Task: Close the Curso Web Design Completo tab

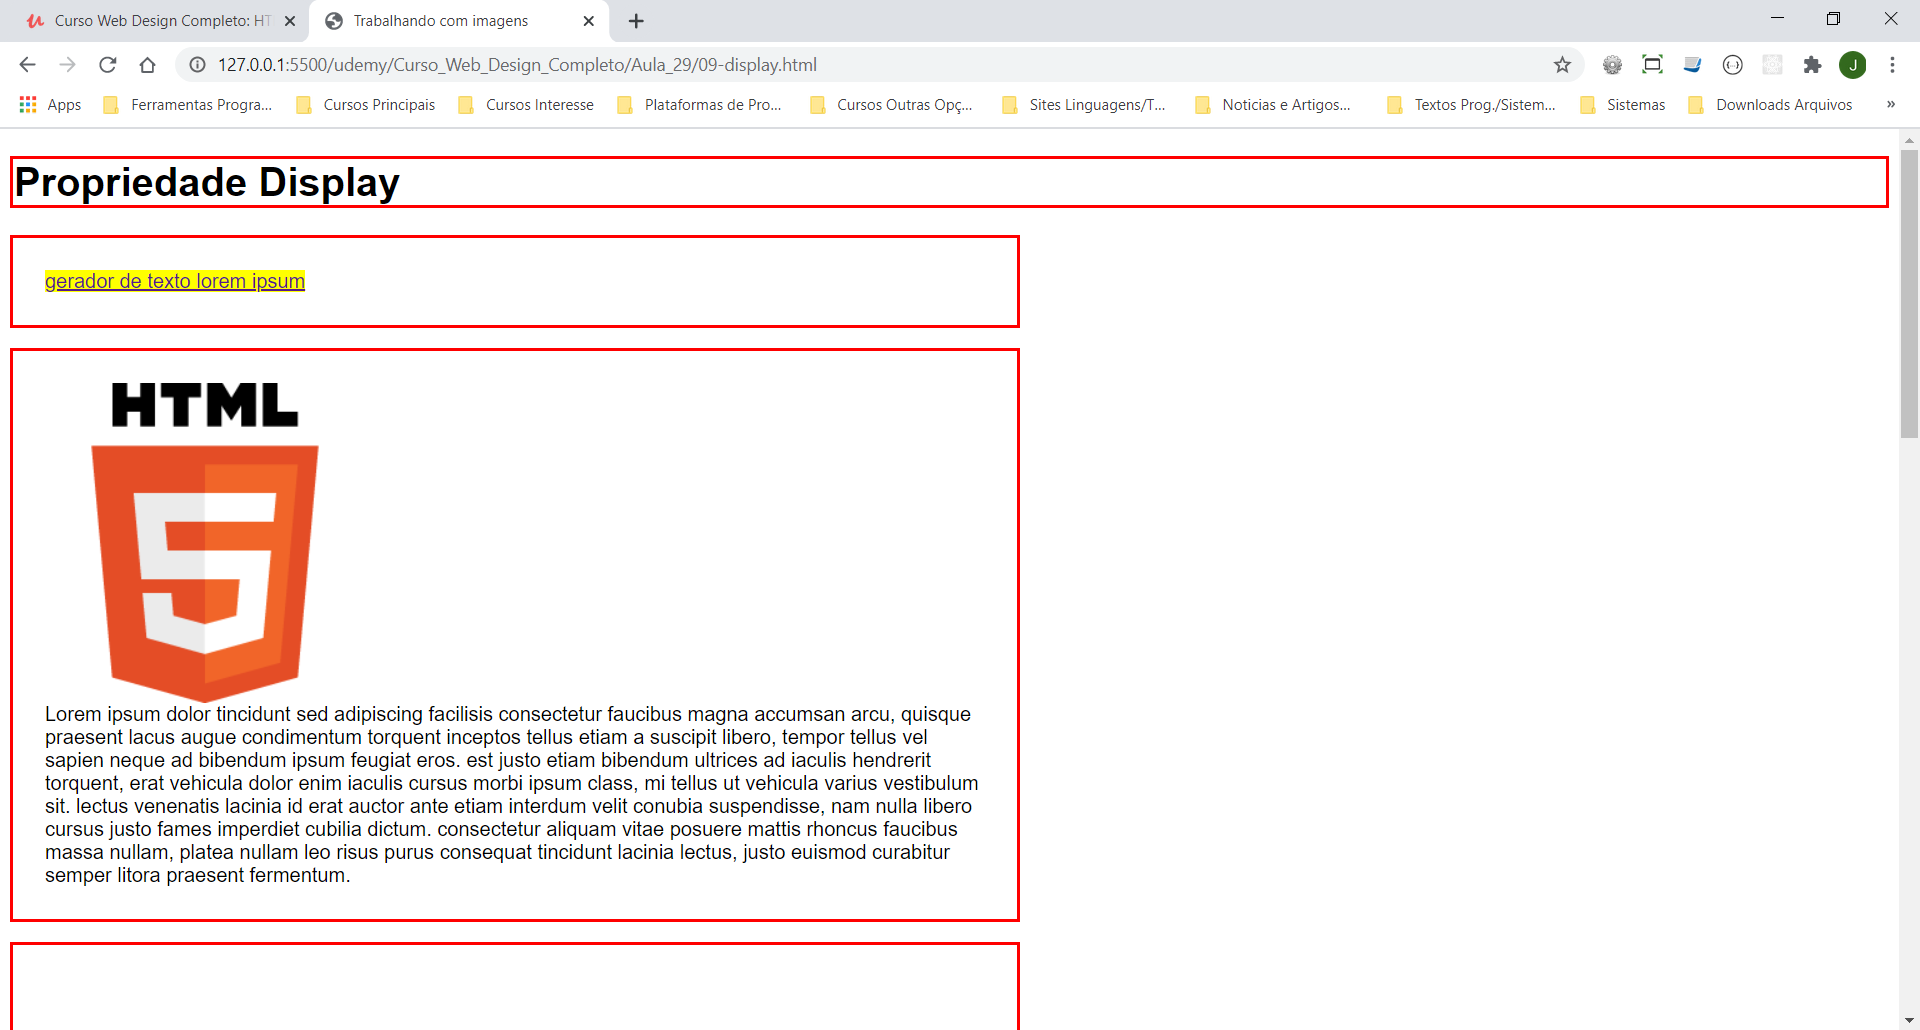Action: point(290,21)
